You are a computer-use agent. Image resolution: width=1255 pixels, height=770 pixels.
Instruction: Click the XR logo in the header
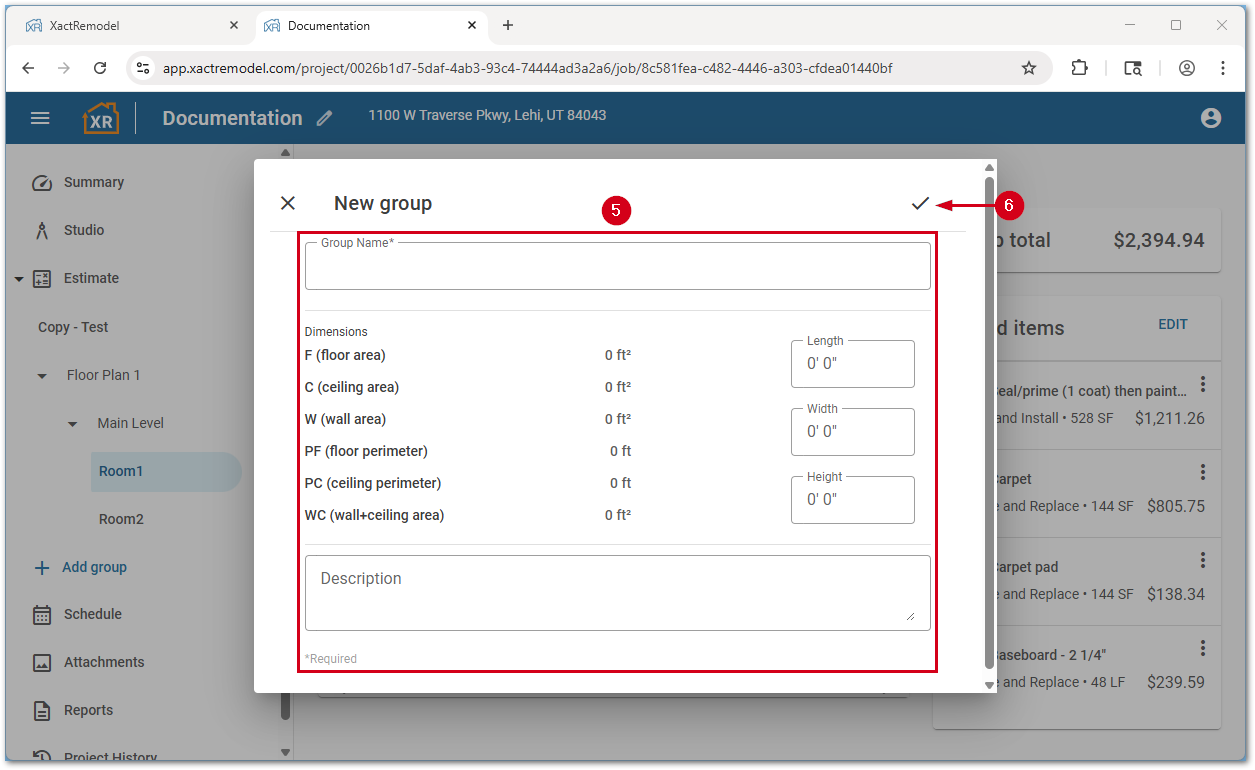pyautogui.click(x=101, y=117)
